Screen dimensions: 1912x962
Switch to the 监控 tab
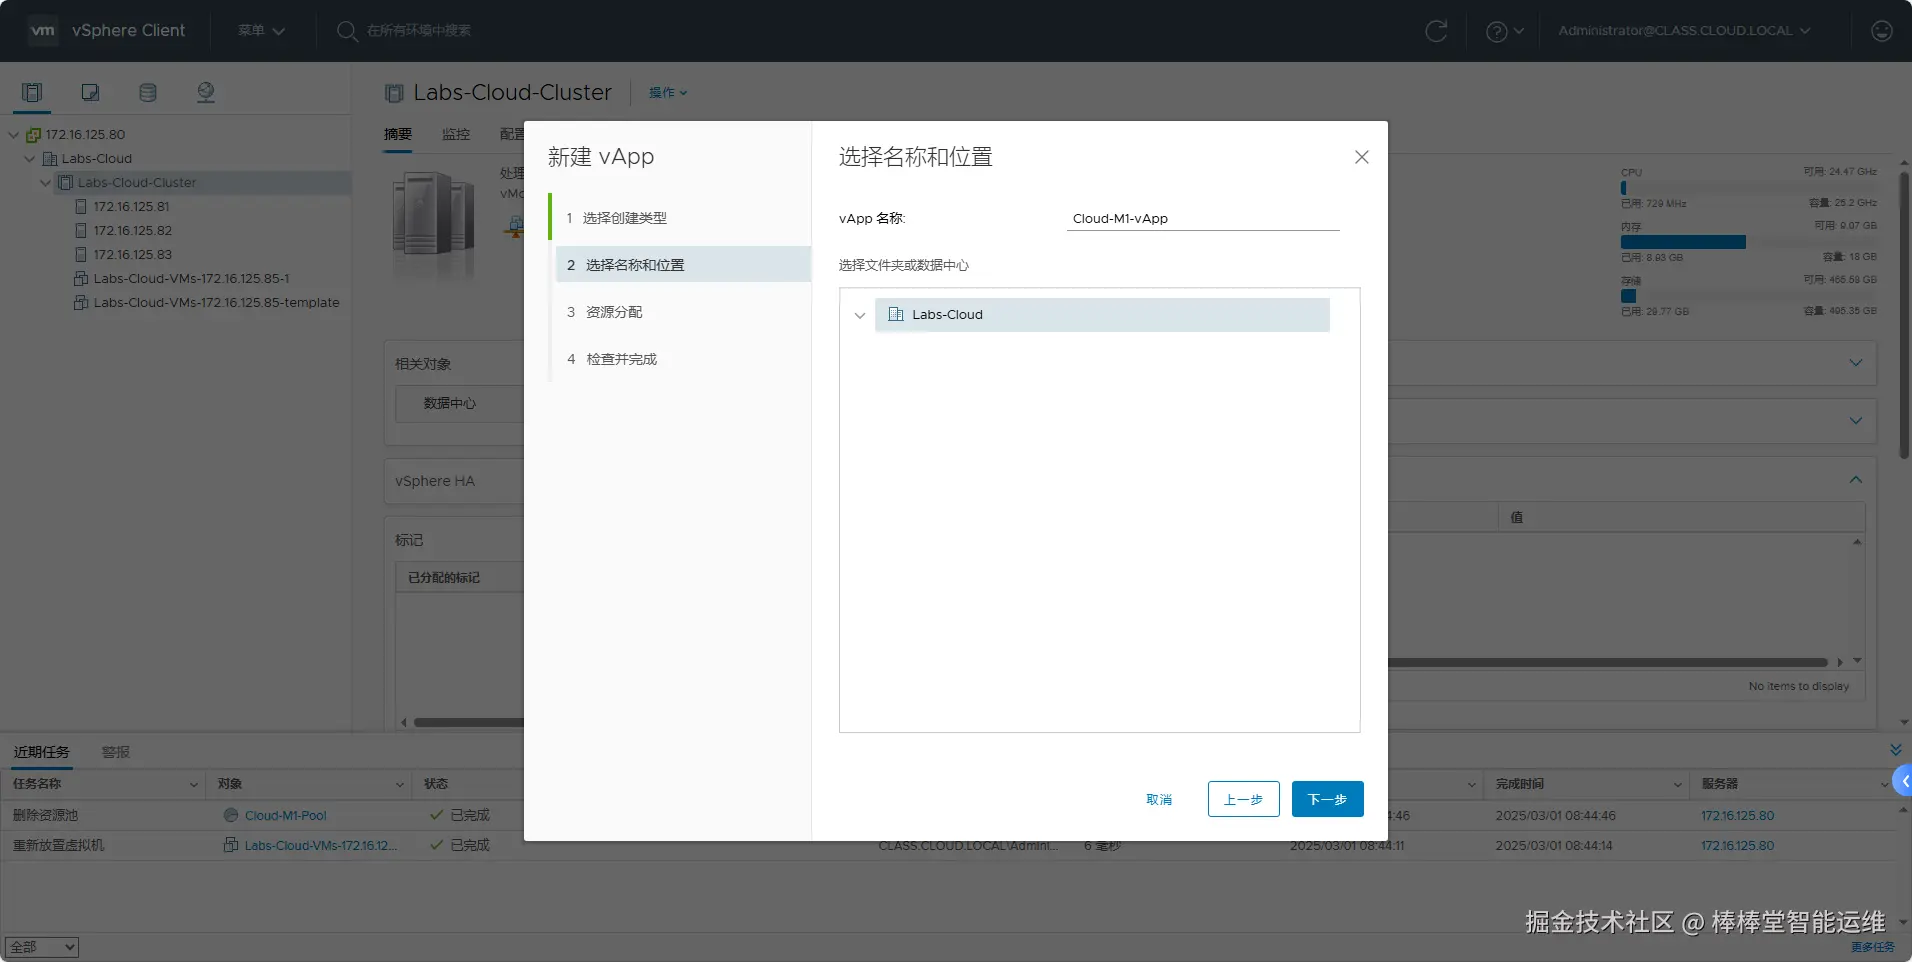pyautogui.click(x=456, y=134)
